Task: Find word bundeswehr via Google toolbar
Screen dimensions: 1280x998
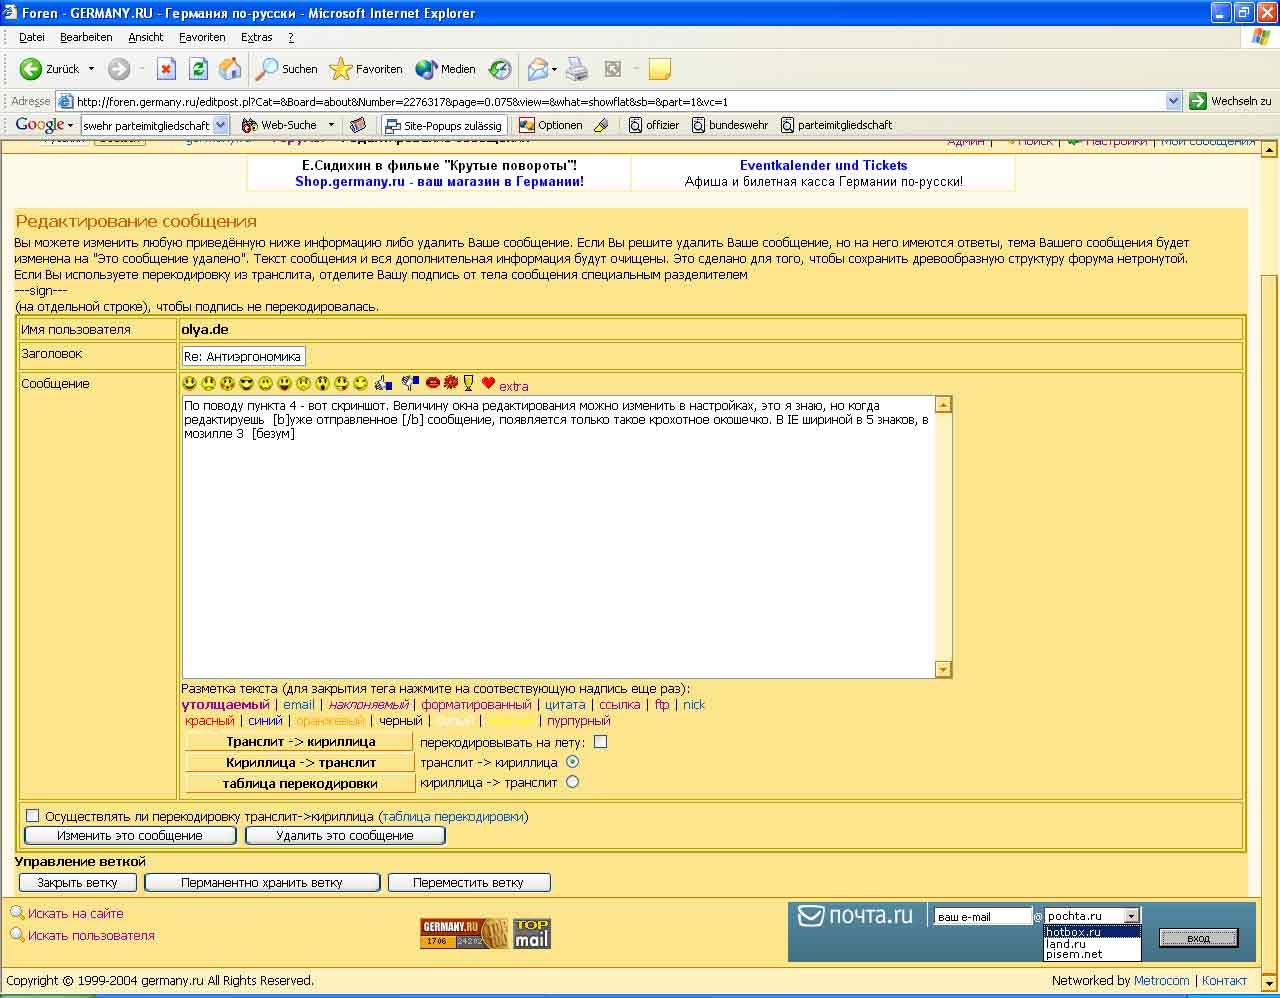Action: coord(730,125)
